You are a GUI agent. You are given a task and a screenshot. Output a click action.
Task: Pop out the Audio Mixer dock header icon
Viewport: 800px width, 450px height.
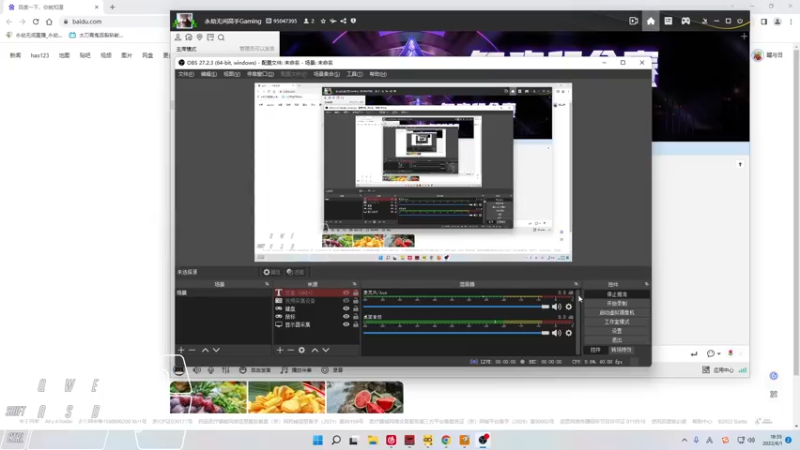(x=576, y=284)
